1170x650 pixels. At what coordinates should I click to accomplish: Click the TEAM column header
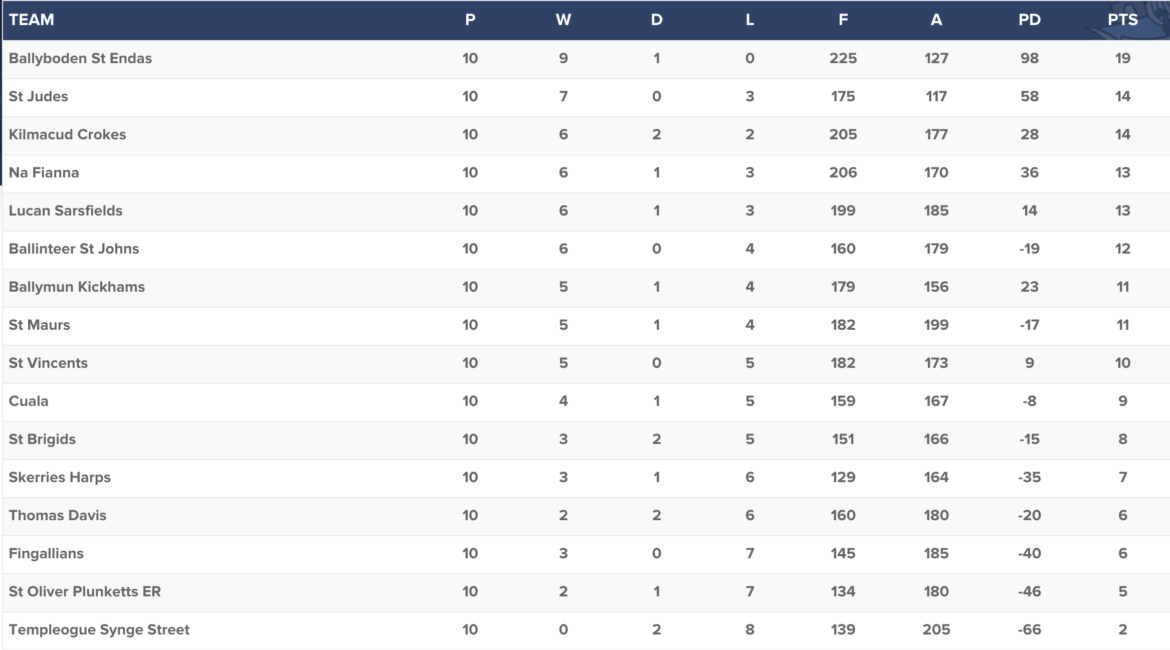point(31,20)
